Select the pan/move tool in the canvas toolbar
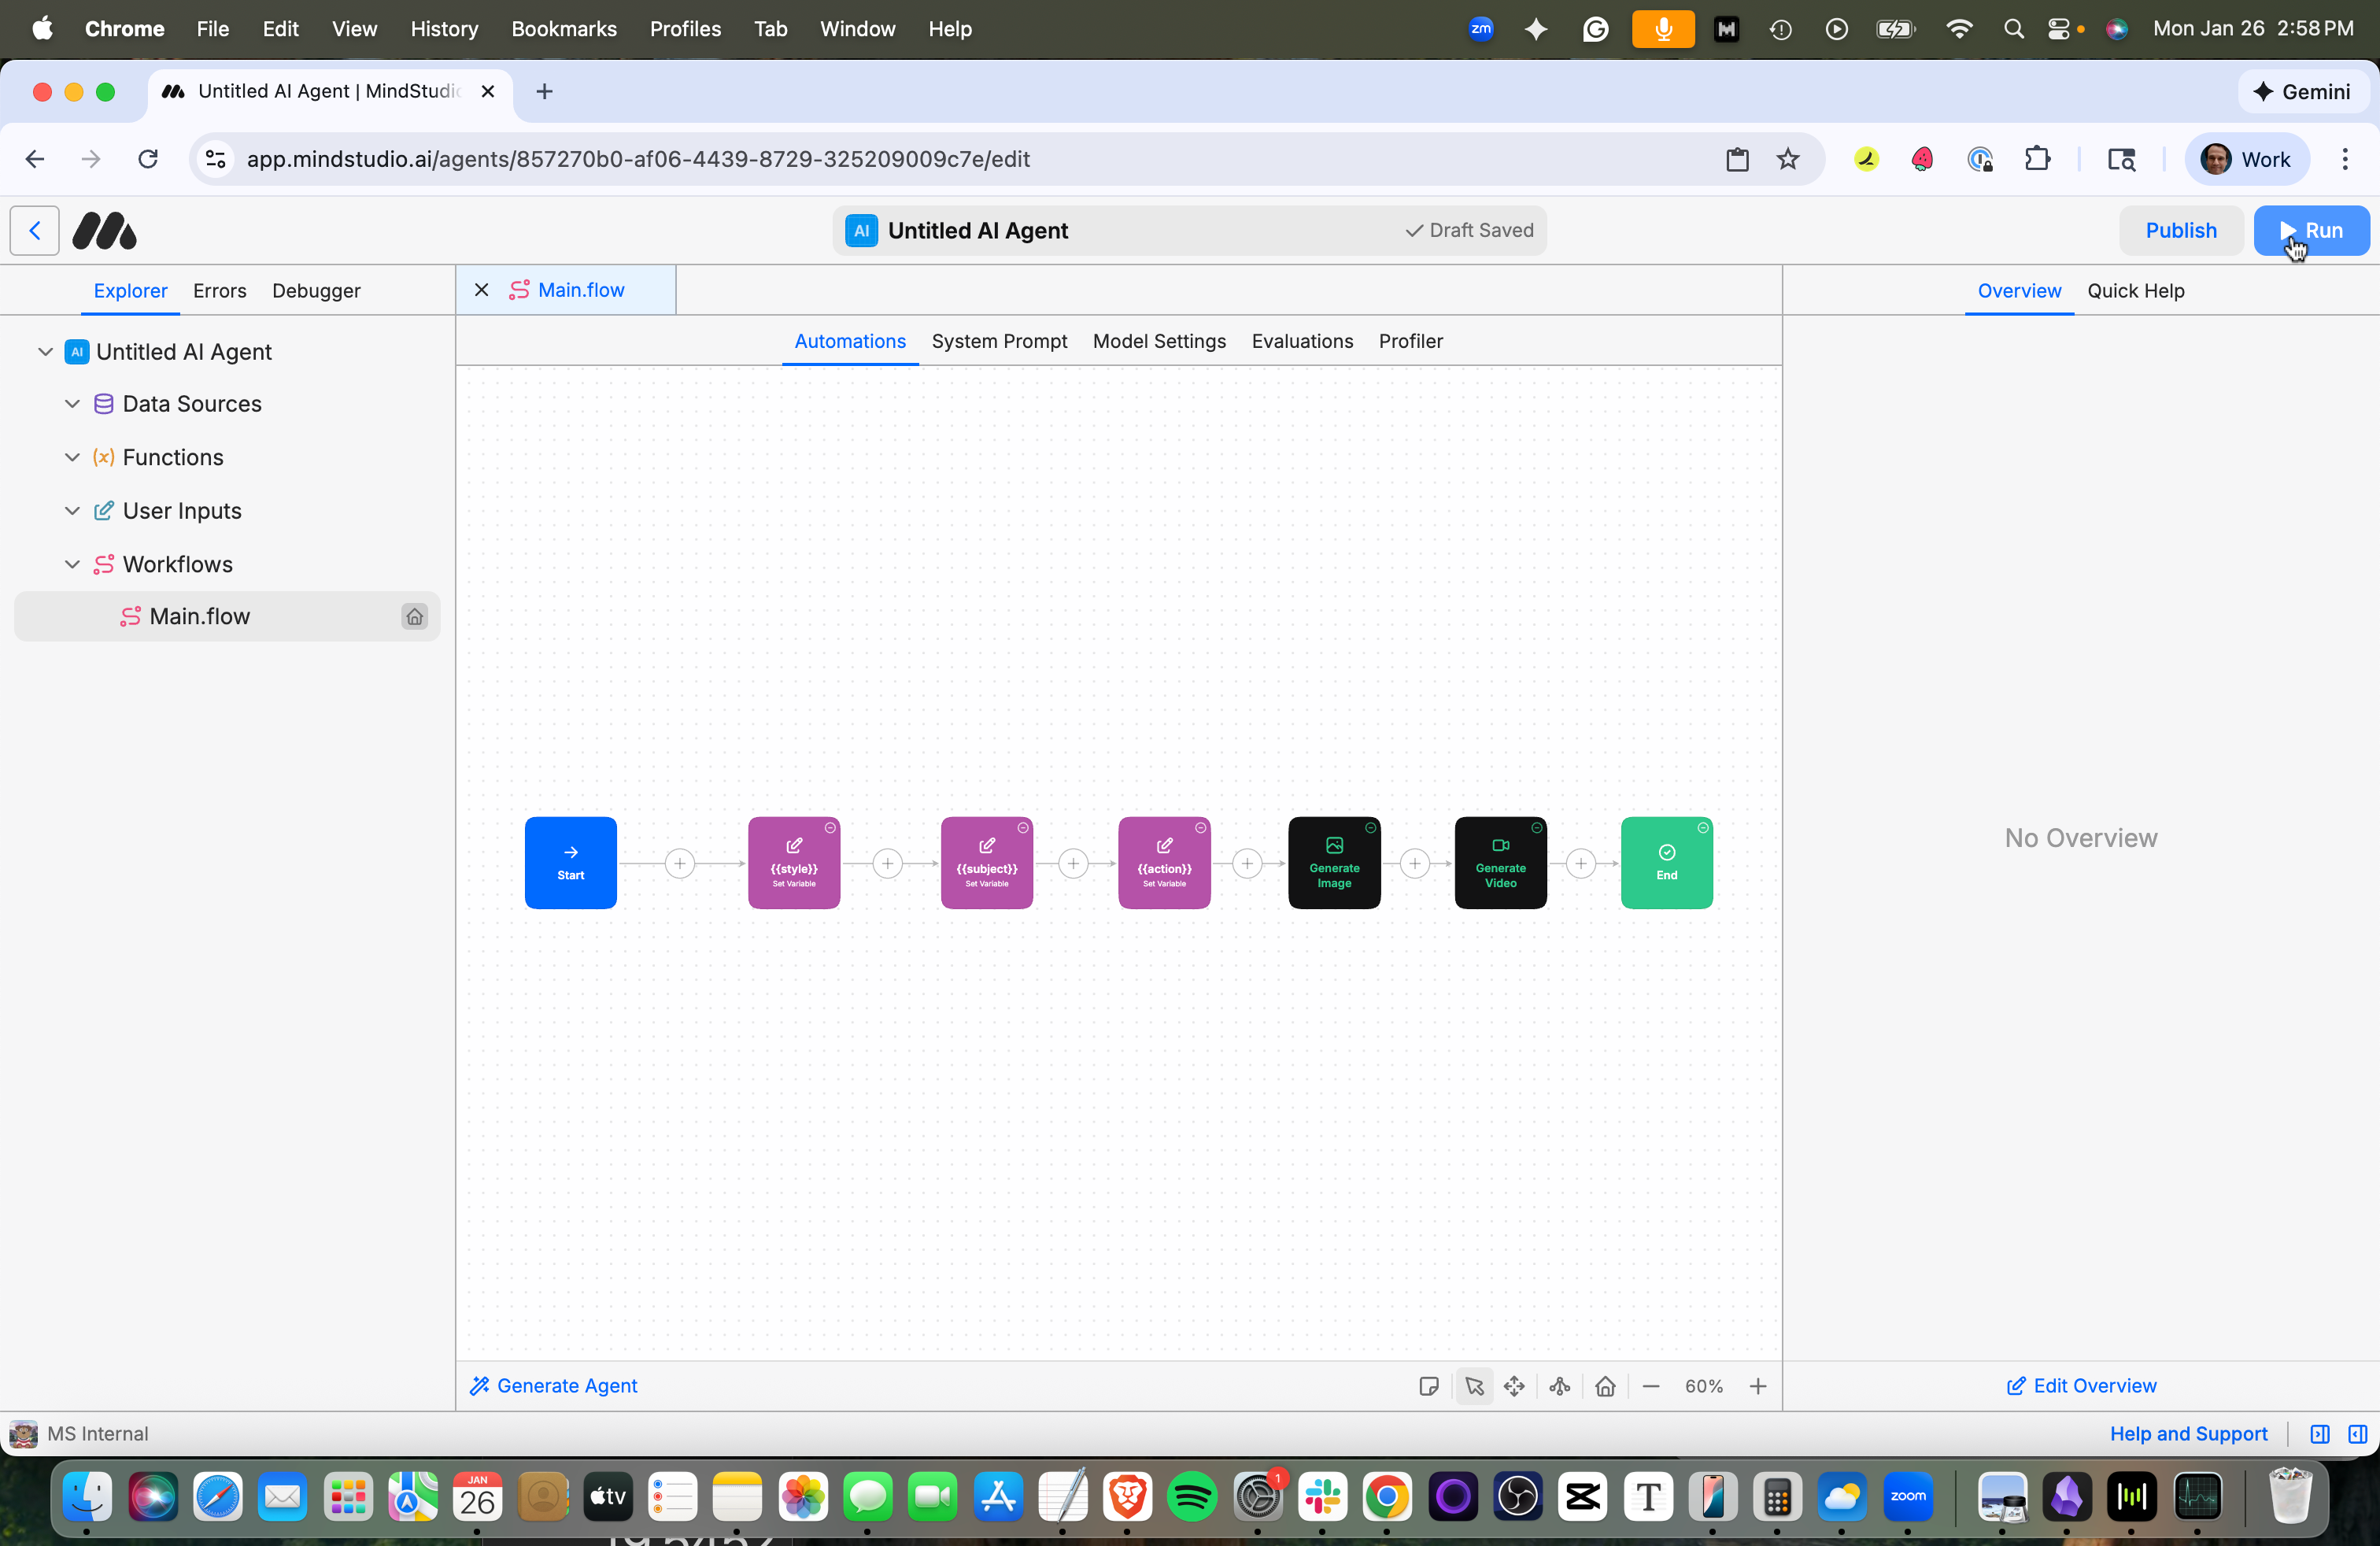 tap(1515, 1386)
